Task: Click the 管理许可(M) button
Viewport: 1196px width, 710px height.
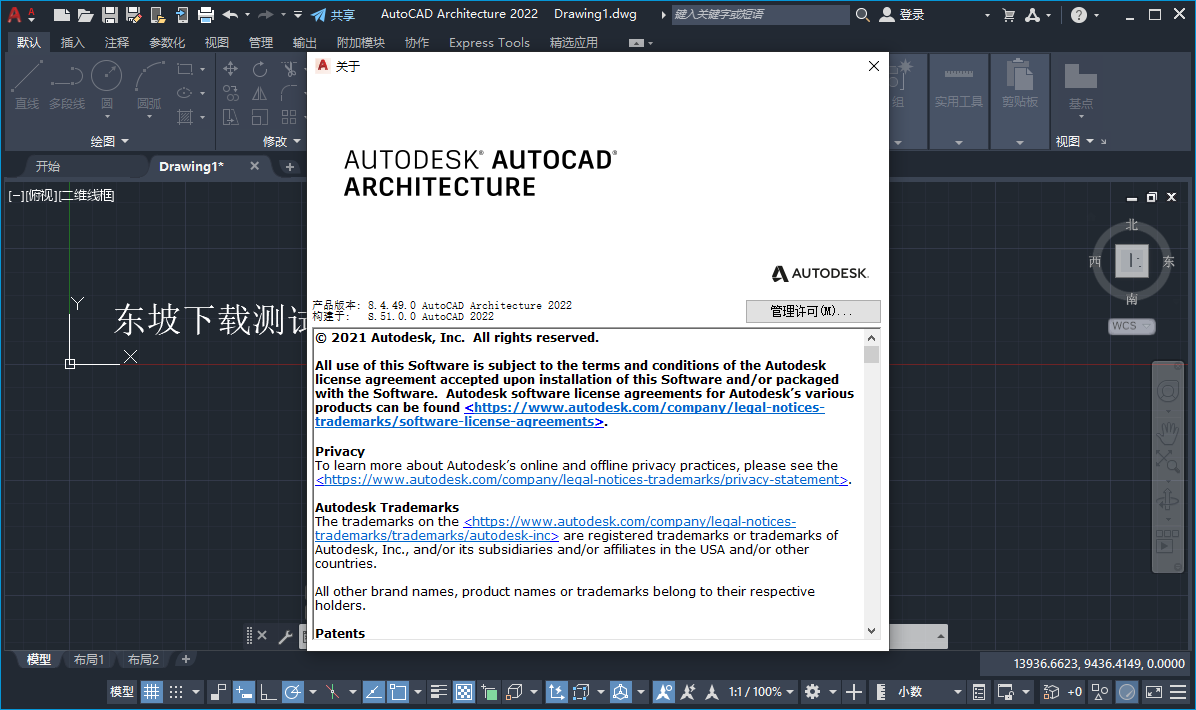Action: [813, 311]
